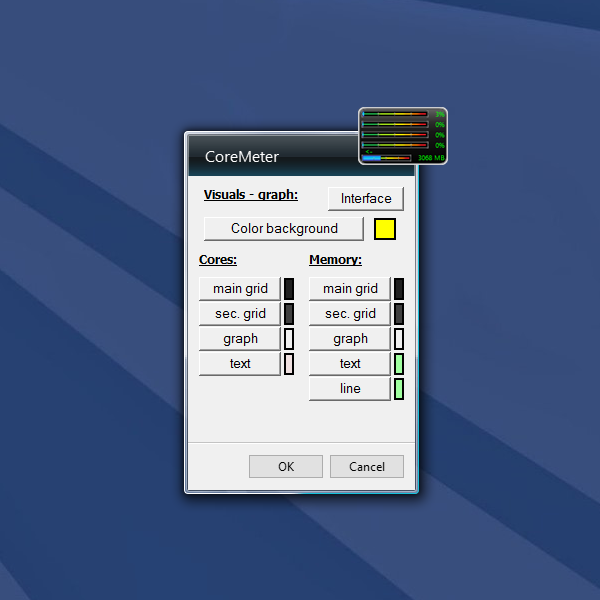Viewport: 600px width, 600px height.
Task: Click the Cores sec. grid button
Action: tap(240, 314)
